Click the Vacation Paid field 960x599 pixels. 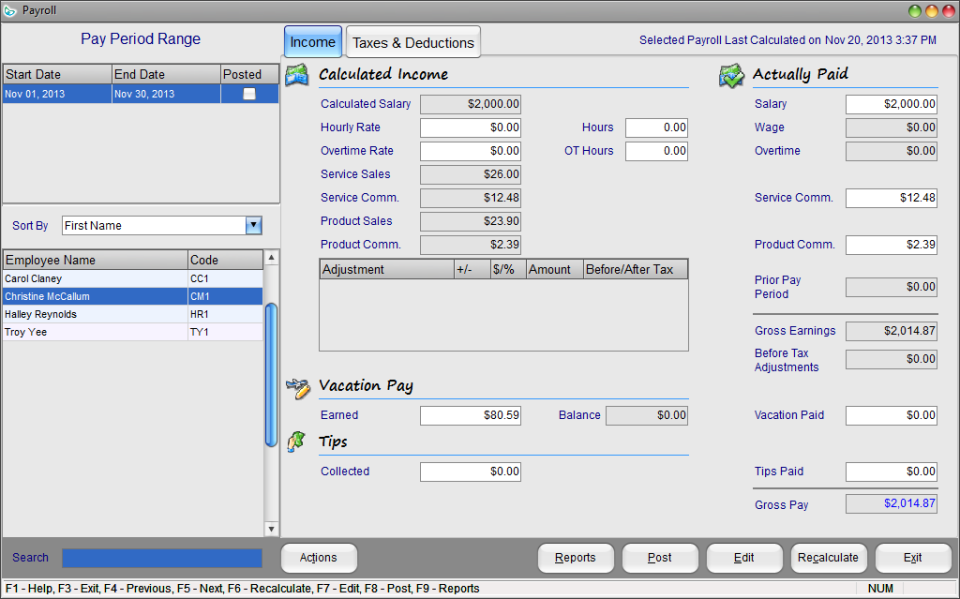coord(891,415)
